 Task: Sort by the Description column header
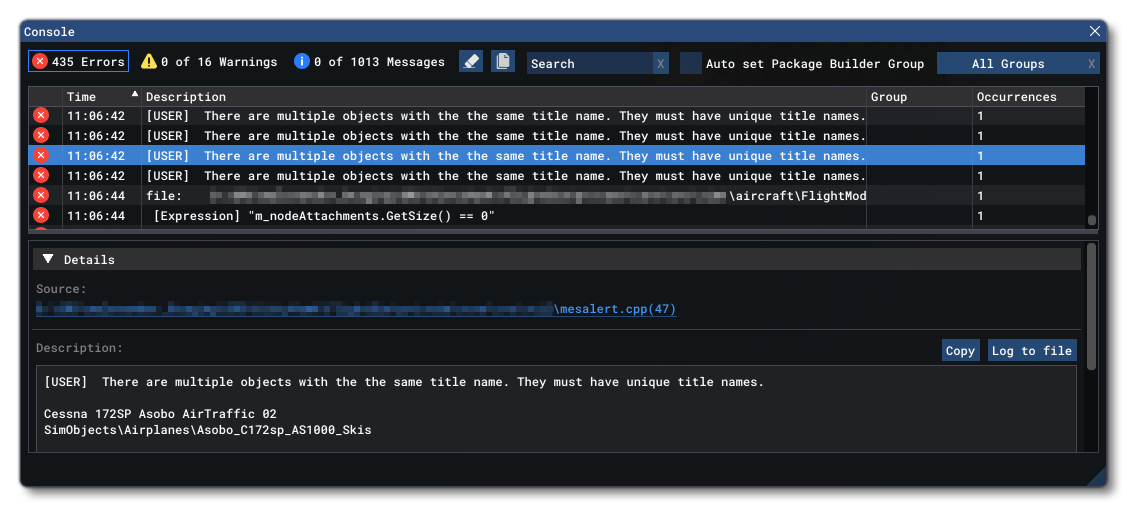[x=504, y=96]
